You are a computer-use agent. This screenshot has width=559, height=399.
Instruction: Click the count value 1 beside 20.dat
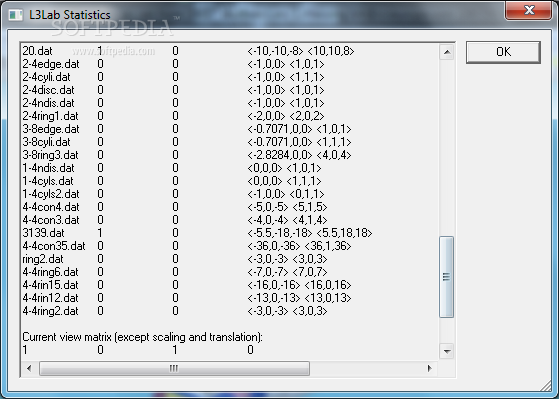pos(100,51)
